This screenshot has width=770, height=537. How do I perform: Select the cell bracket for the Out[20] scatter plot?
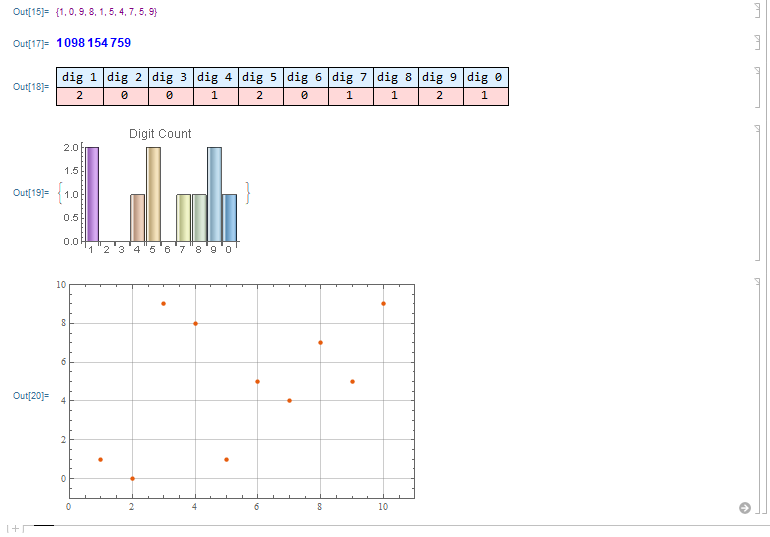tap(757, 395)
